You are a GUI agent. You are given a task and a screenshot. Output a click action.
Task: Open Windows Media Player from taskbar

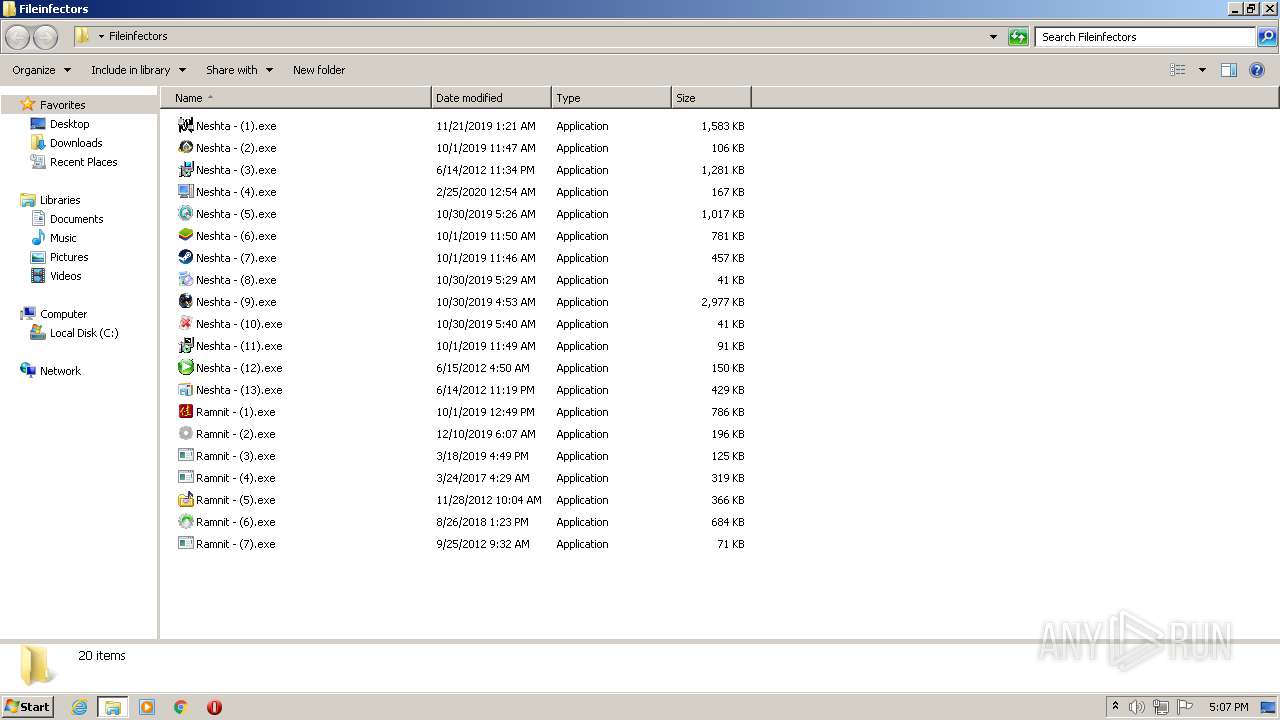(x=147, y=707)
